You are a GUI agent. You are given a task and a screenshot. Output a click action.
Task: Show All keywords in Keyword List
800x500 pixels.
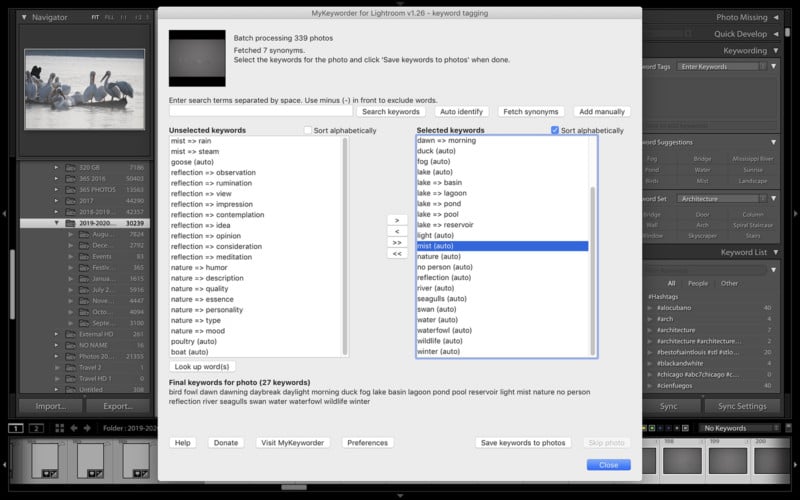[671, 284]
